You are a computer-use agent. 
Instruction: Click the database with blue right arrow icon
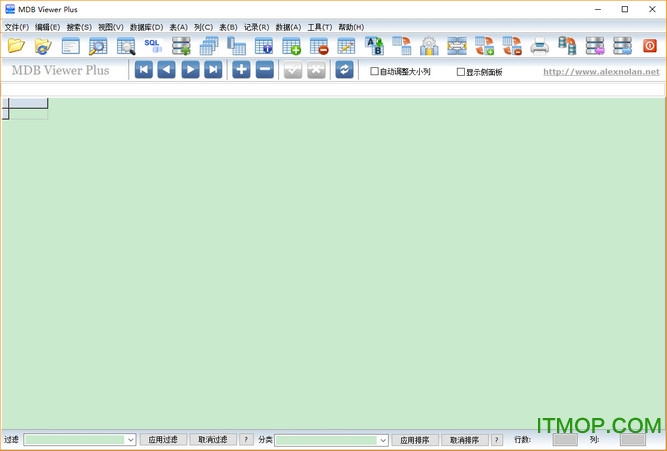click(x=622, y=46)
